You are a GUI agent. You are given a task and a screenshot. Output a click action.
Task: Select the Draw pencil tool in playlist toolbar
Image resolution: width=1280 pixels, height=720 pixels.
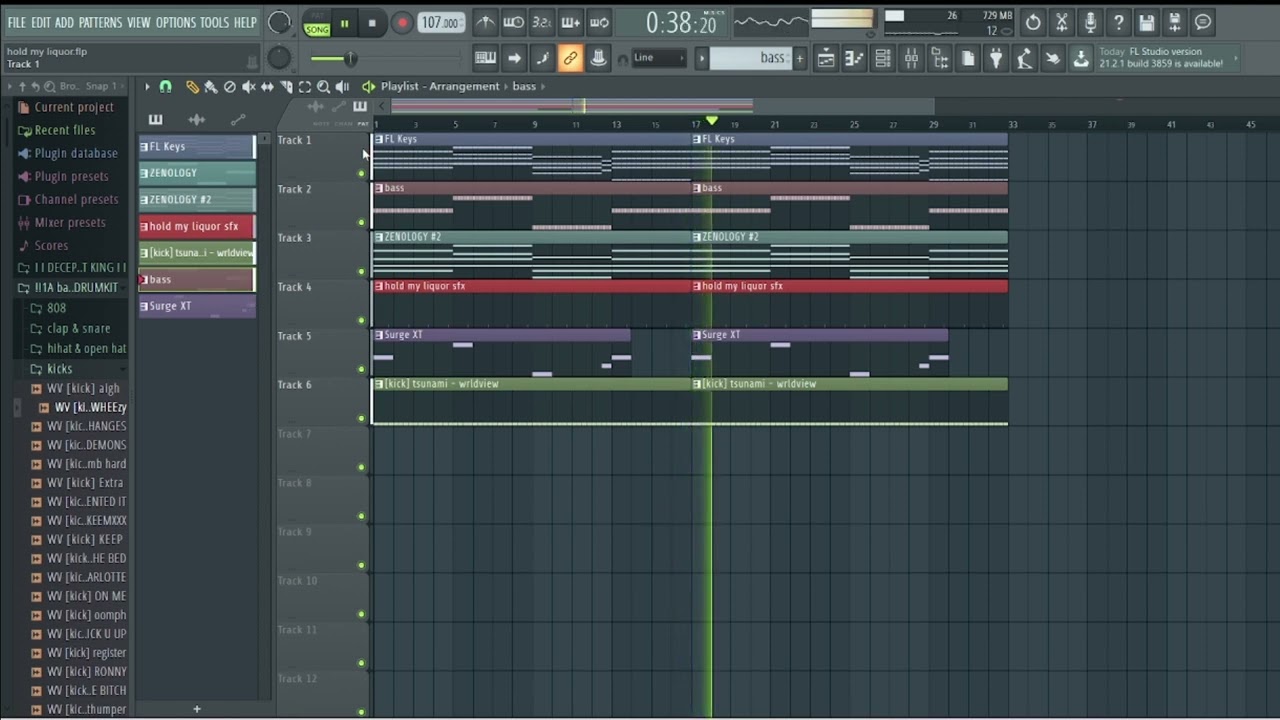pos(192,87)
